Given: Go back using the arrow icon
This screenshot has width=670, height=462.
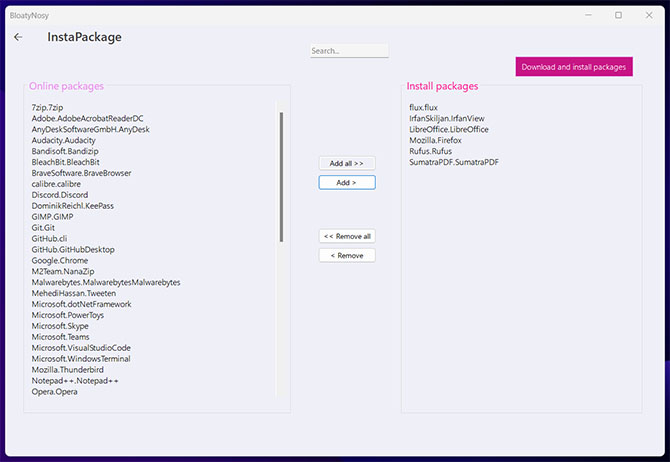Looking at the screenshot, I should point(18,37).
